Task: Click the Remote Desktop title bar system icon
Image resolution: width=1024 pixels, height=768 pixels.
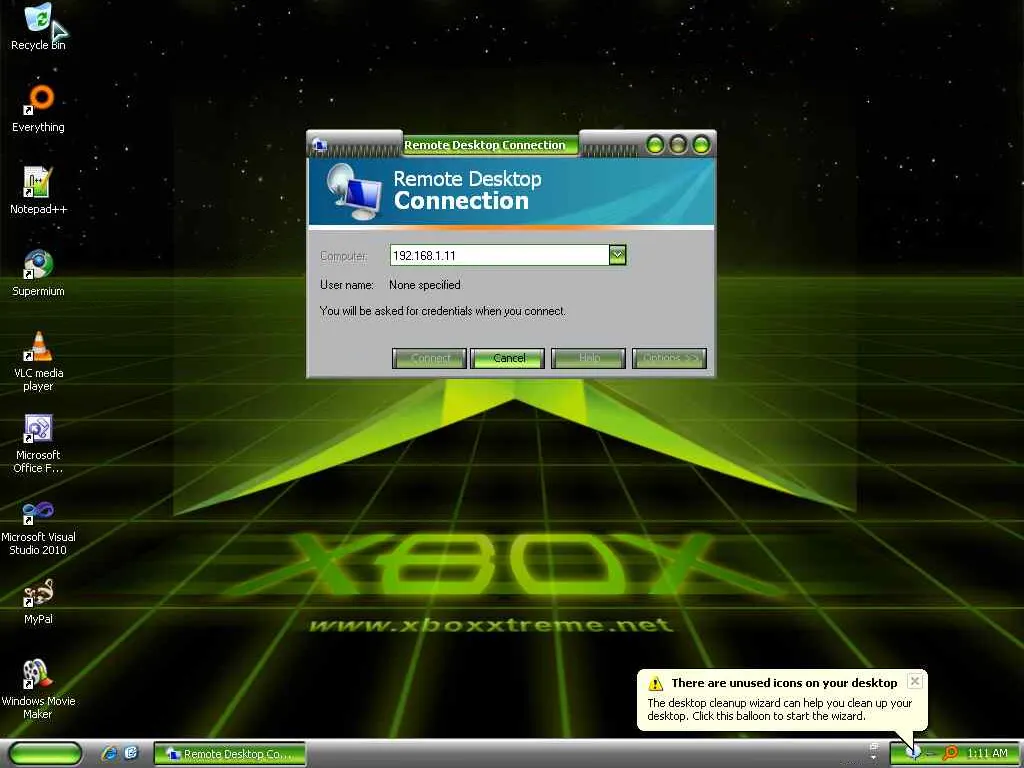Action: coord(319,144)
